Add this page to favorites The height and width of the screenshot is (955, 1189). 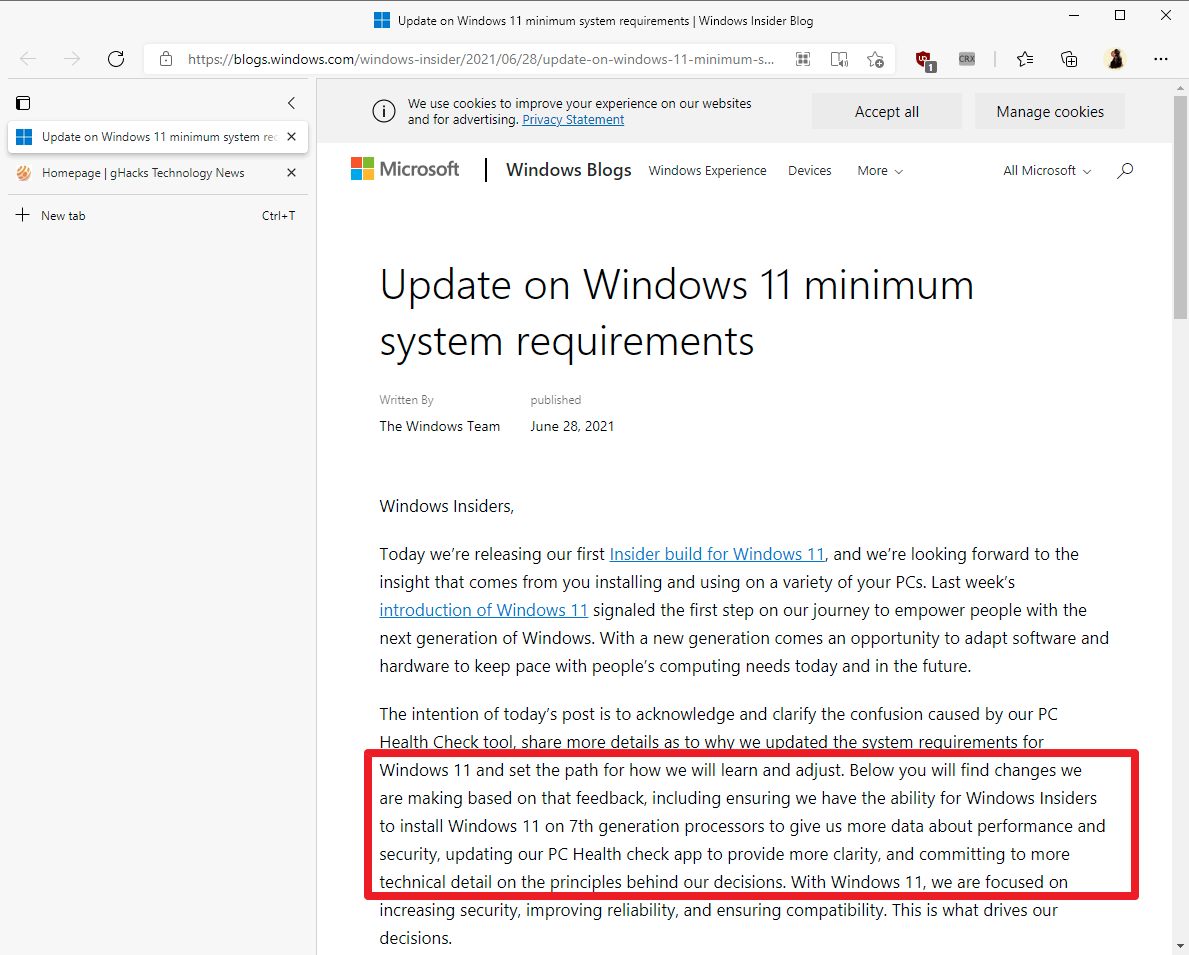tap(875, 59)
